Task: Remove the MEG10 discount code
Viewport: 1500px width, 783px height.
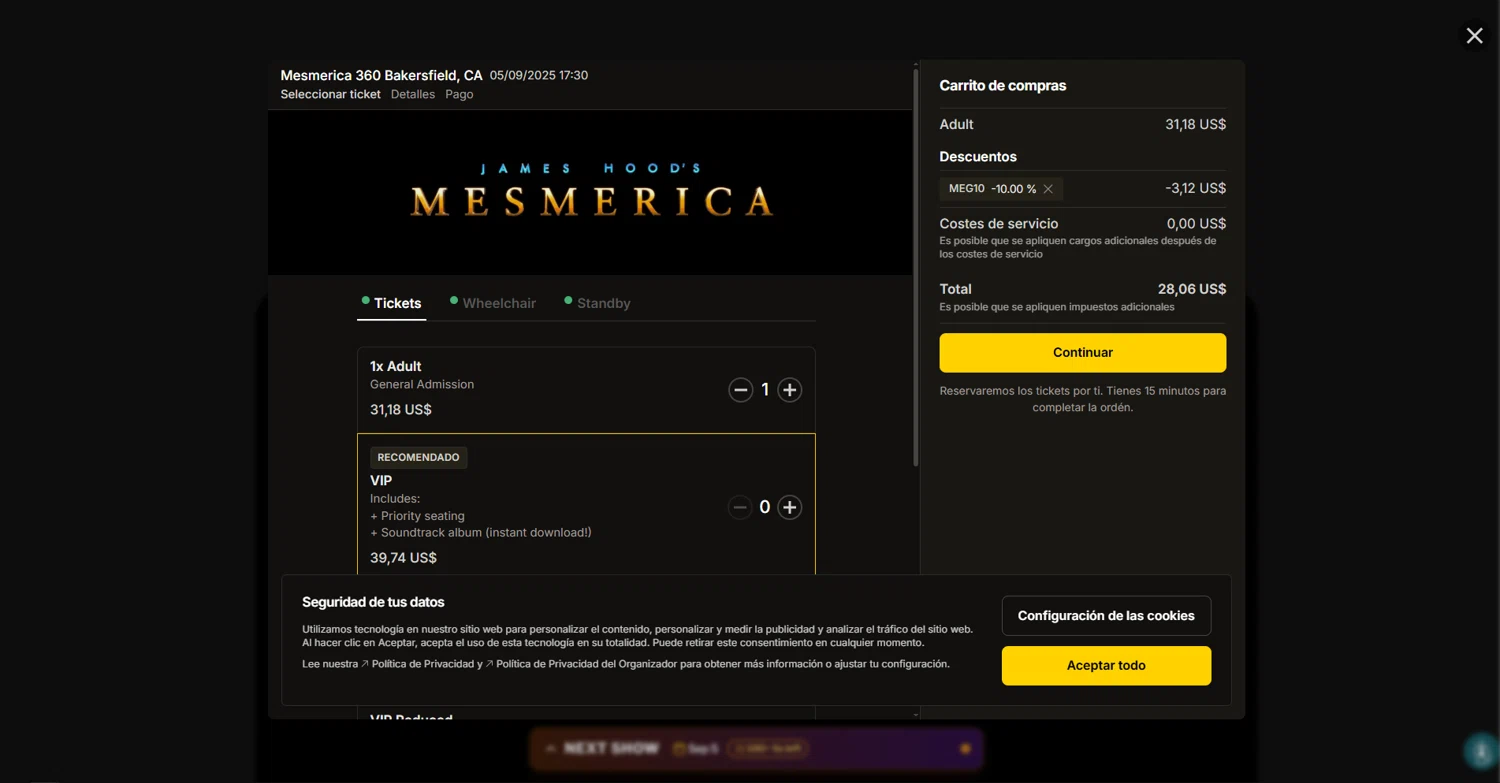Action: pyautogui.click(x=1048, y=189)
